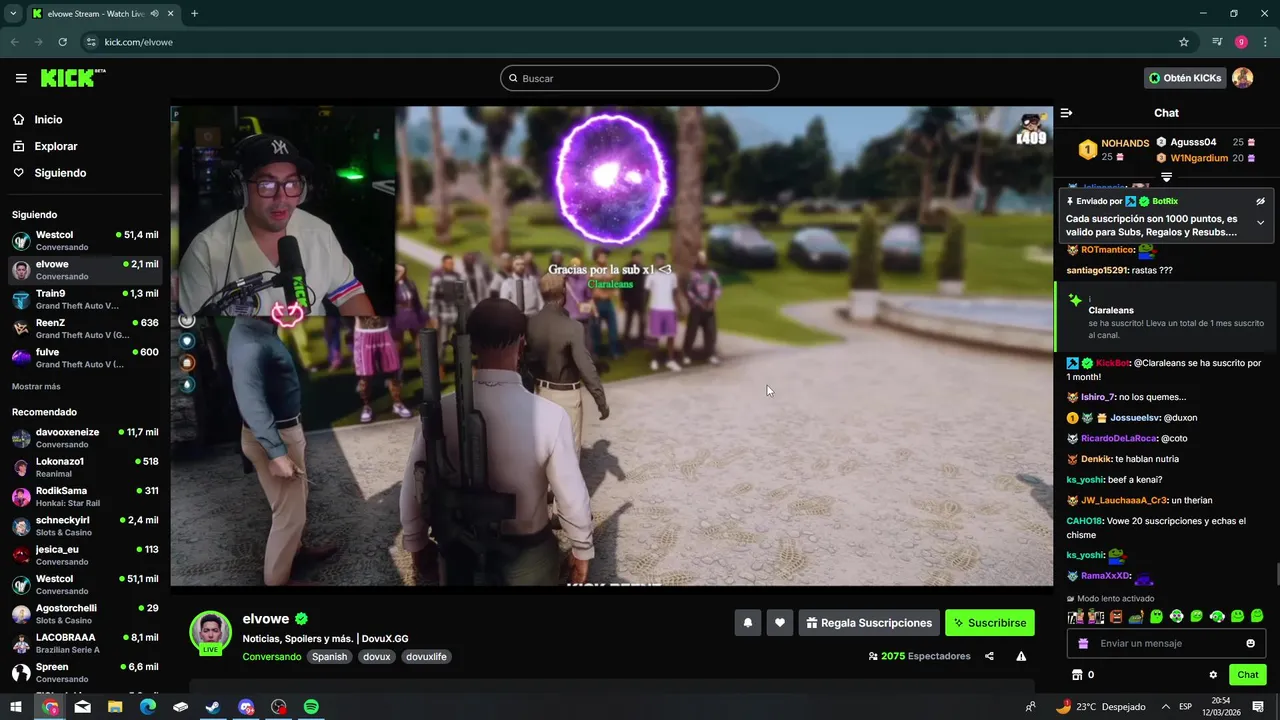Toggle the follow heart button
This screenshot has height=720, width=1280.
(x=780, y=623)
